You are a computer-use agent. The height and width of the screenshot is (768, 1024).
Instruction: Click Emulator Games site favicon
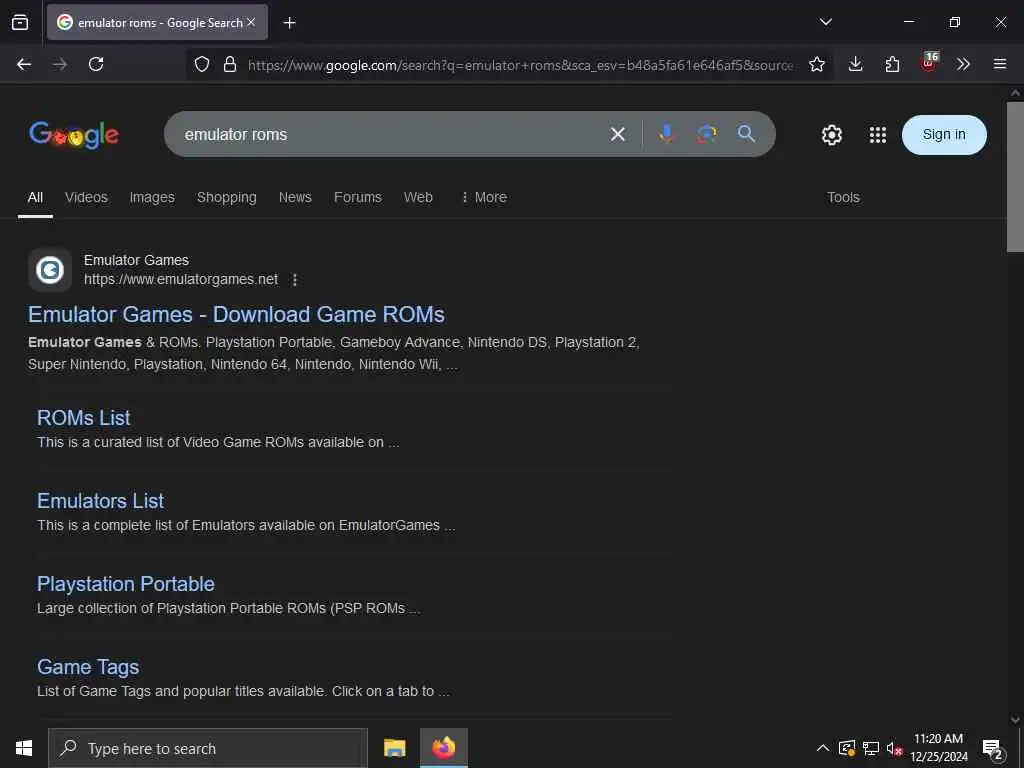click(50, 270)
